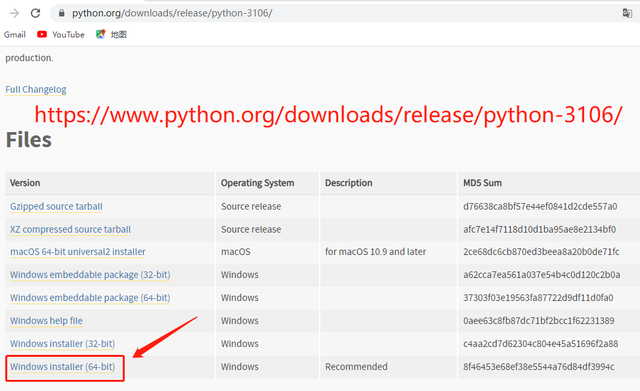Open the YouTube bookmark icon
640x391 pixels.
click(42, 34)
